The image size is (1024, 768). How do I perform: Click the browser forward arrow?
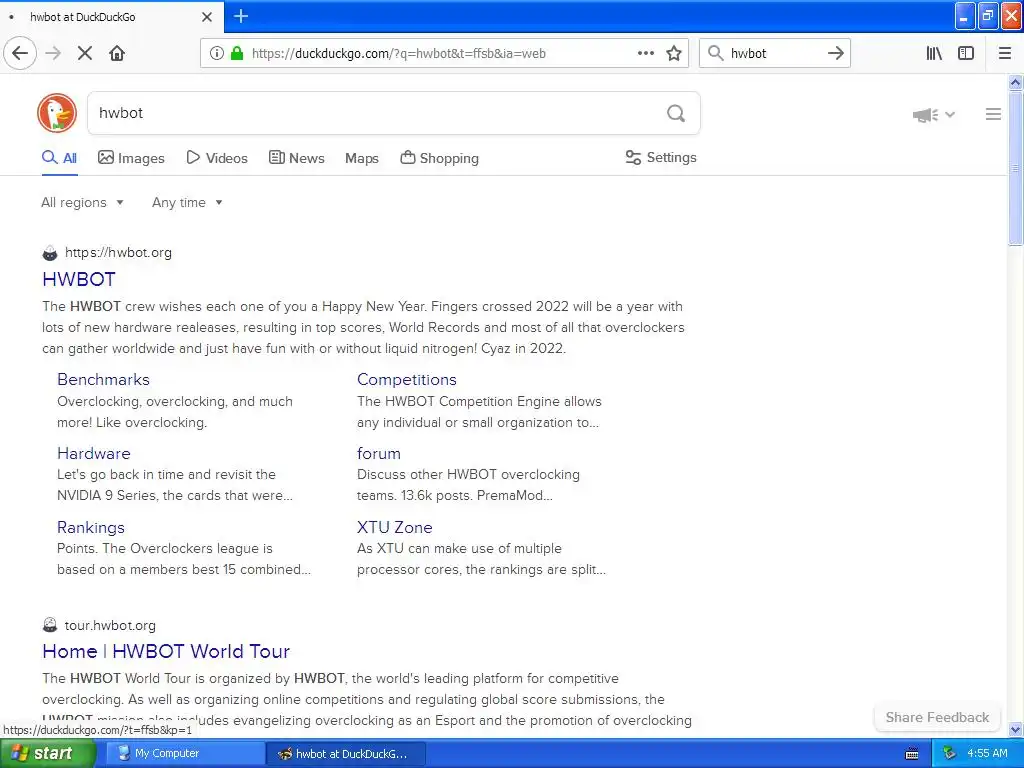[x=54, y=53]
